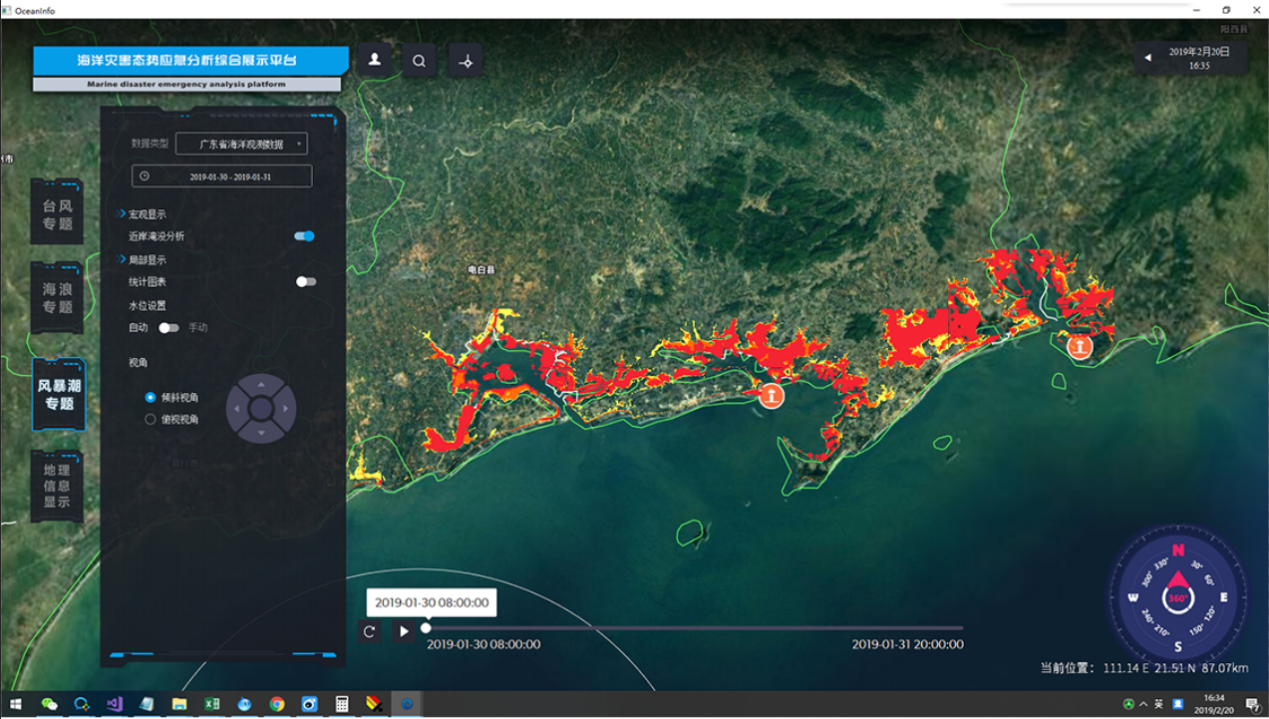Open the 海浪专题 tab
Image resolution: width=1269 pixels, height=719 pixels.
(x=58, y=298)
